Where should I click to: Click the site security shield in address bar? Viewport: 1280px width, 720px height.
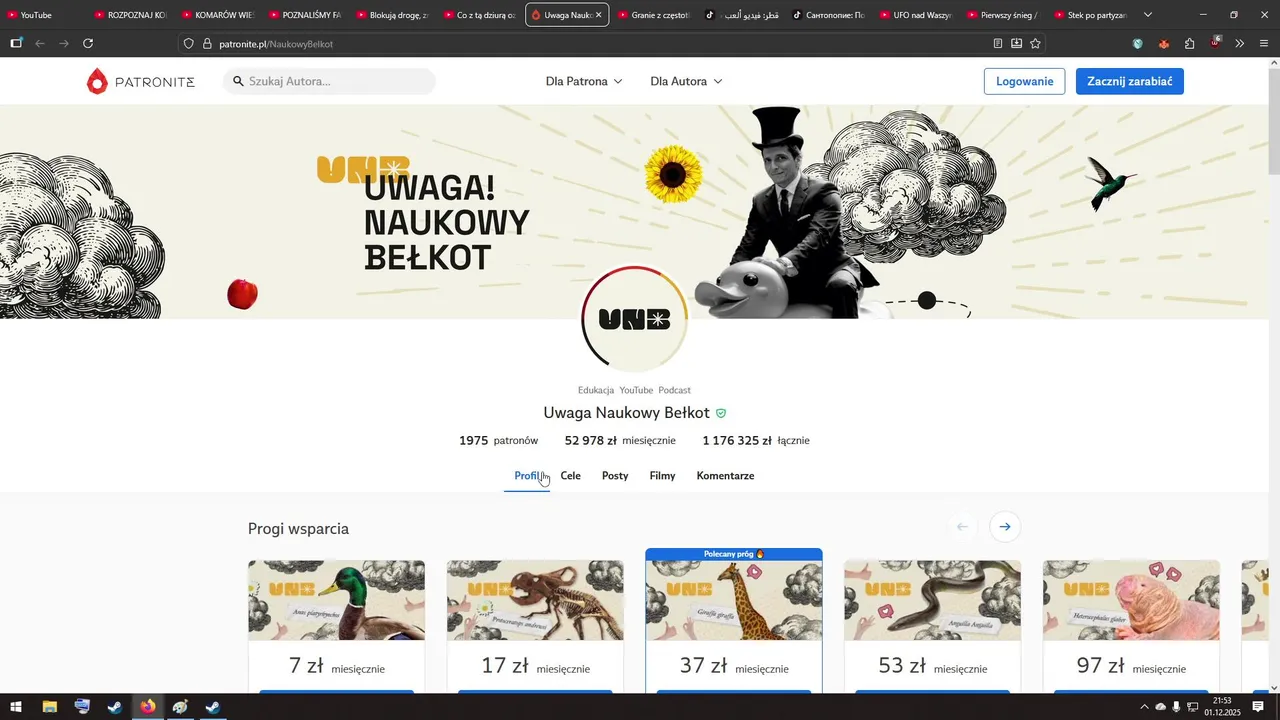click(188, 44)
